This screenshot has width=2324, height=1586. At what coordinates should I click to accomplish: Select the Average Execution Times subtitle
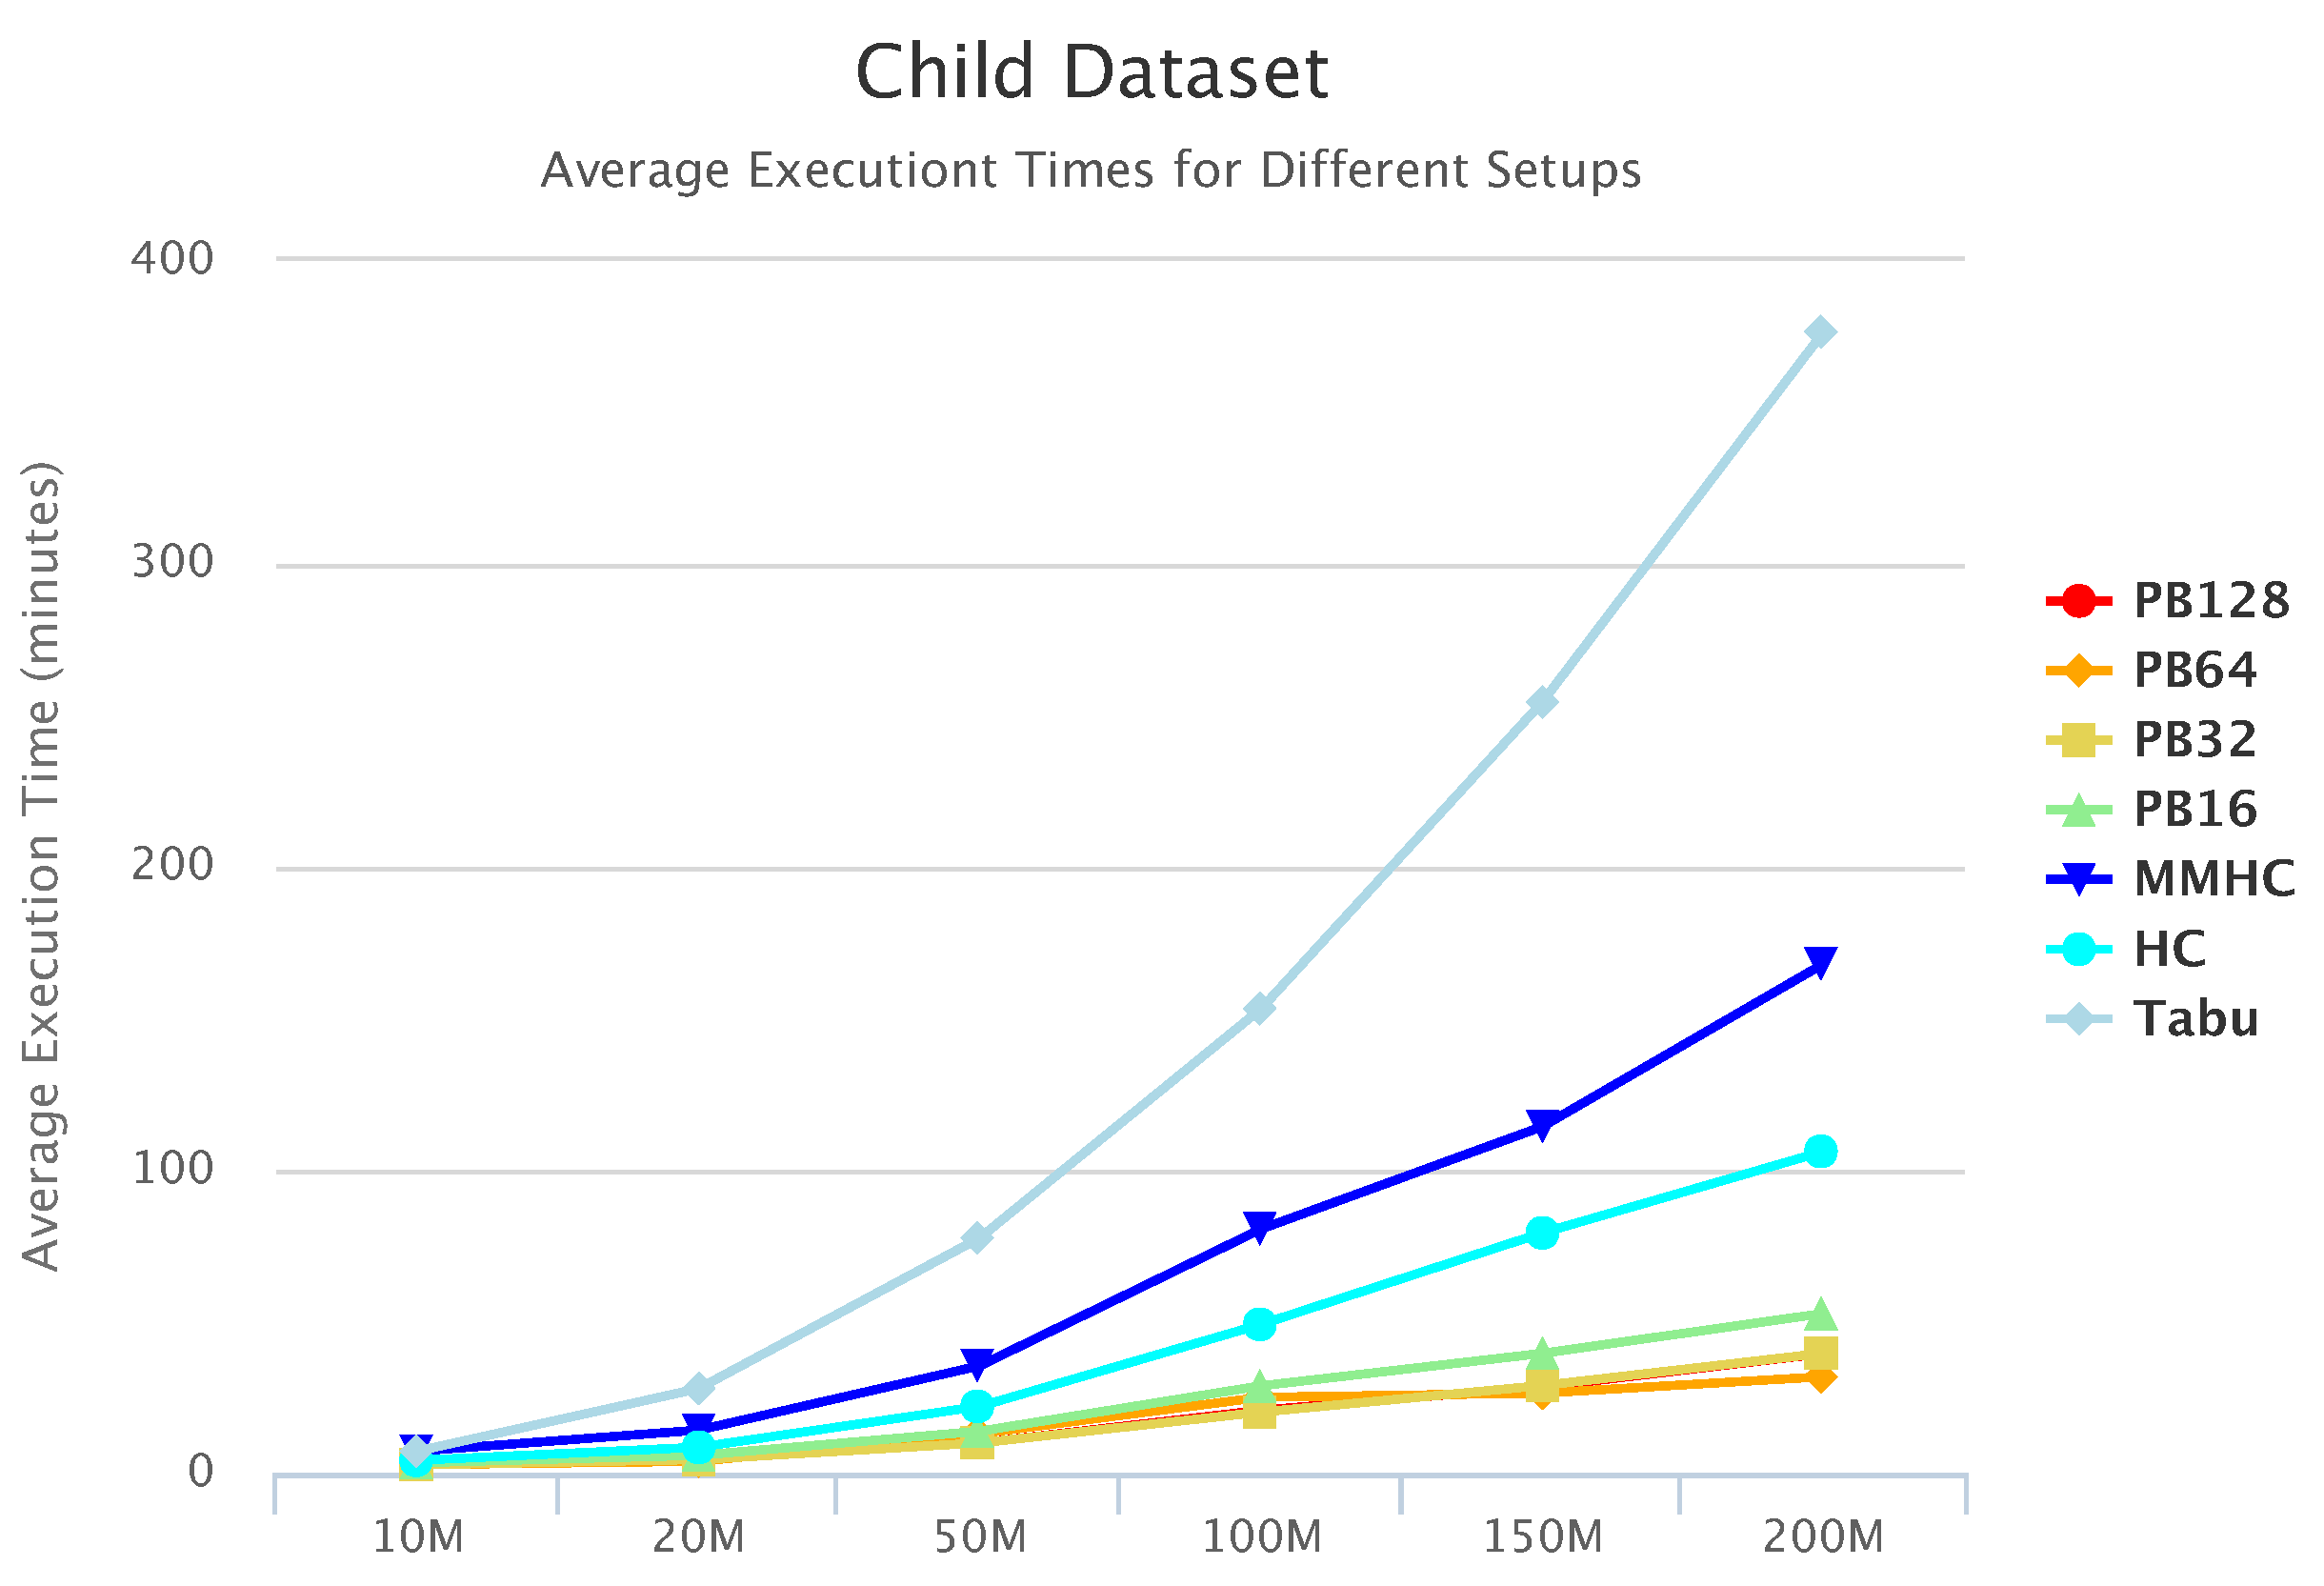click(x=1091, y=170)
